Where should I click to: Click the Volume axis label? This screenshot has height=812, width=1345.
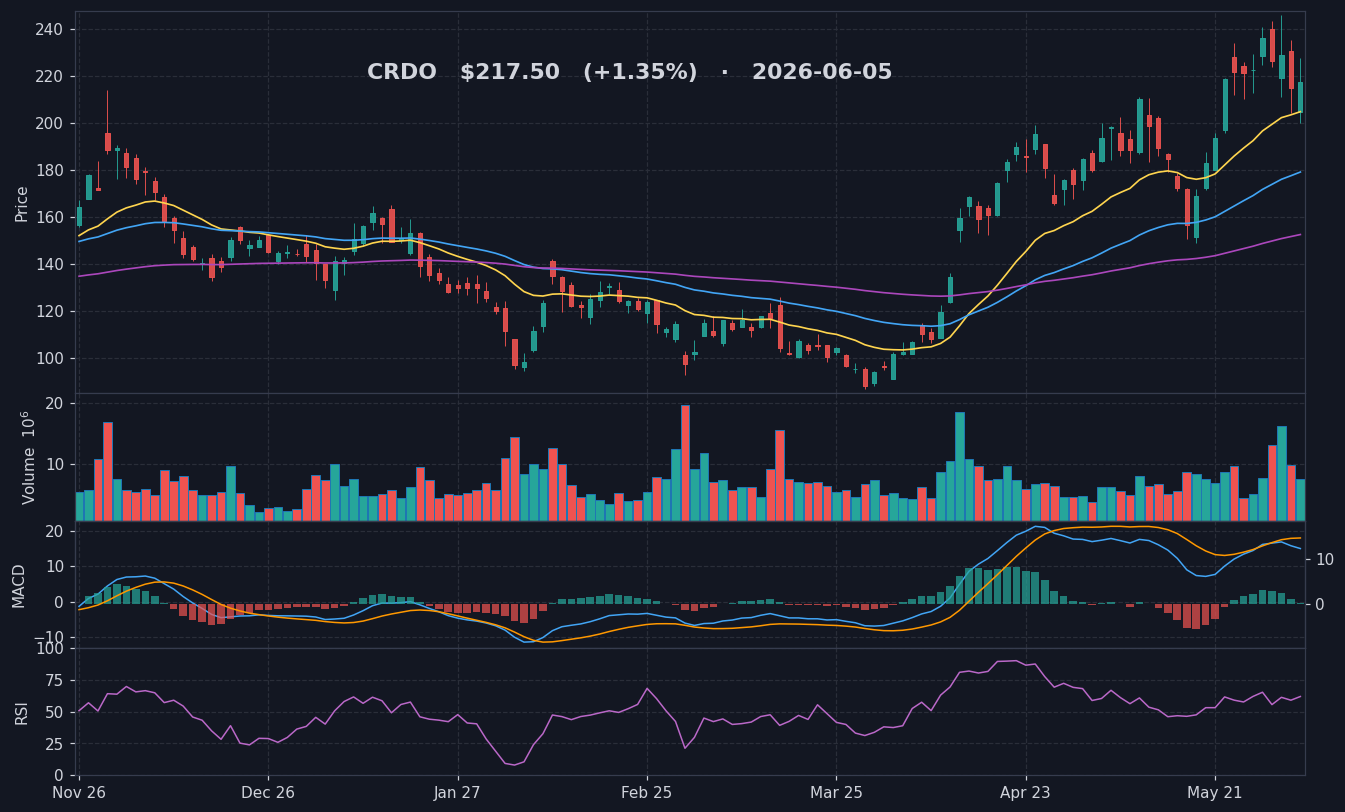point(28,457)
